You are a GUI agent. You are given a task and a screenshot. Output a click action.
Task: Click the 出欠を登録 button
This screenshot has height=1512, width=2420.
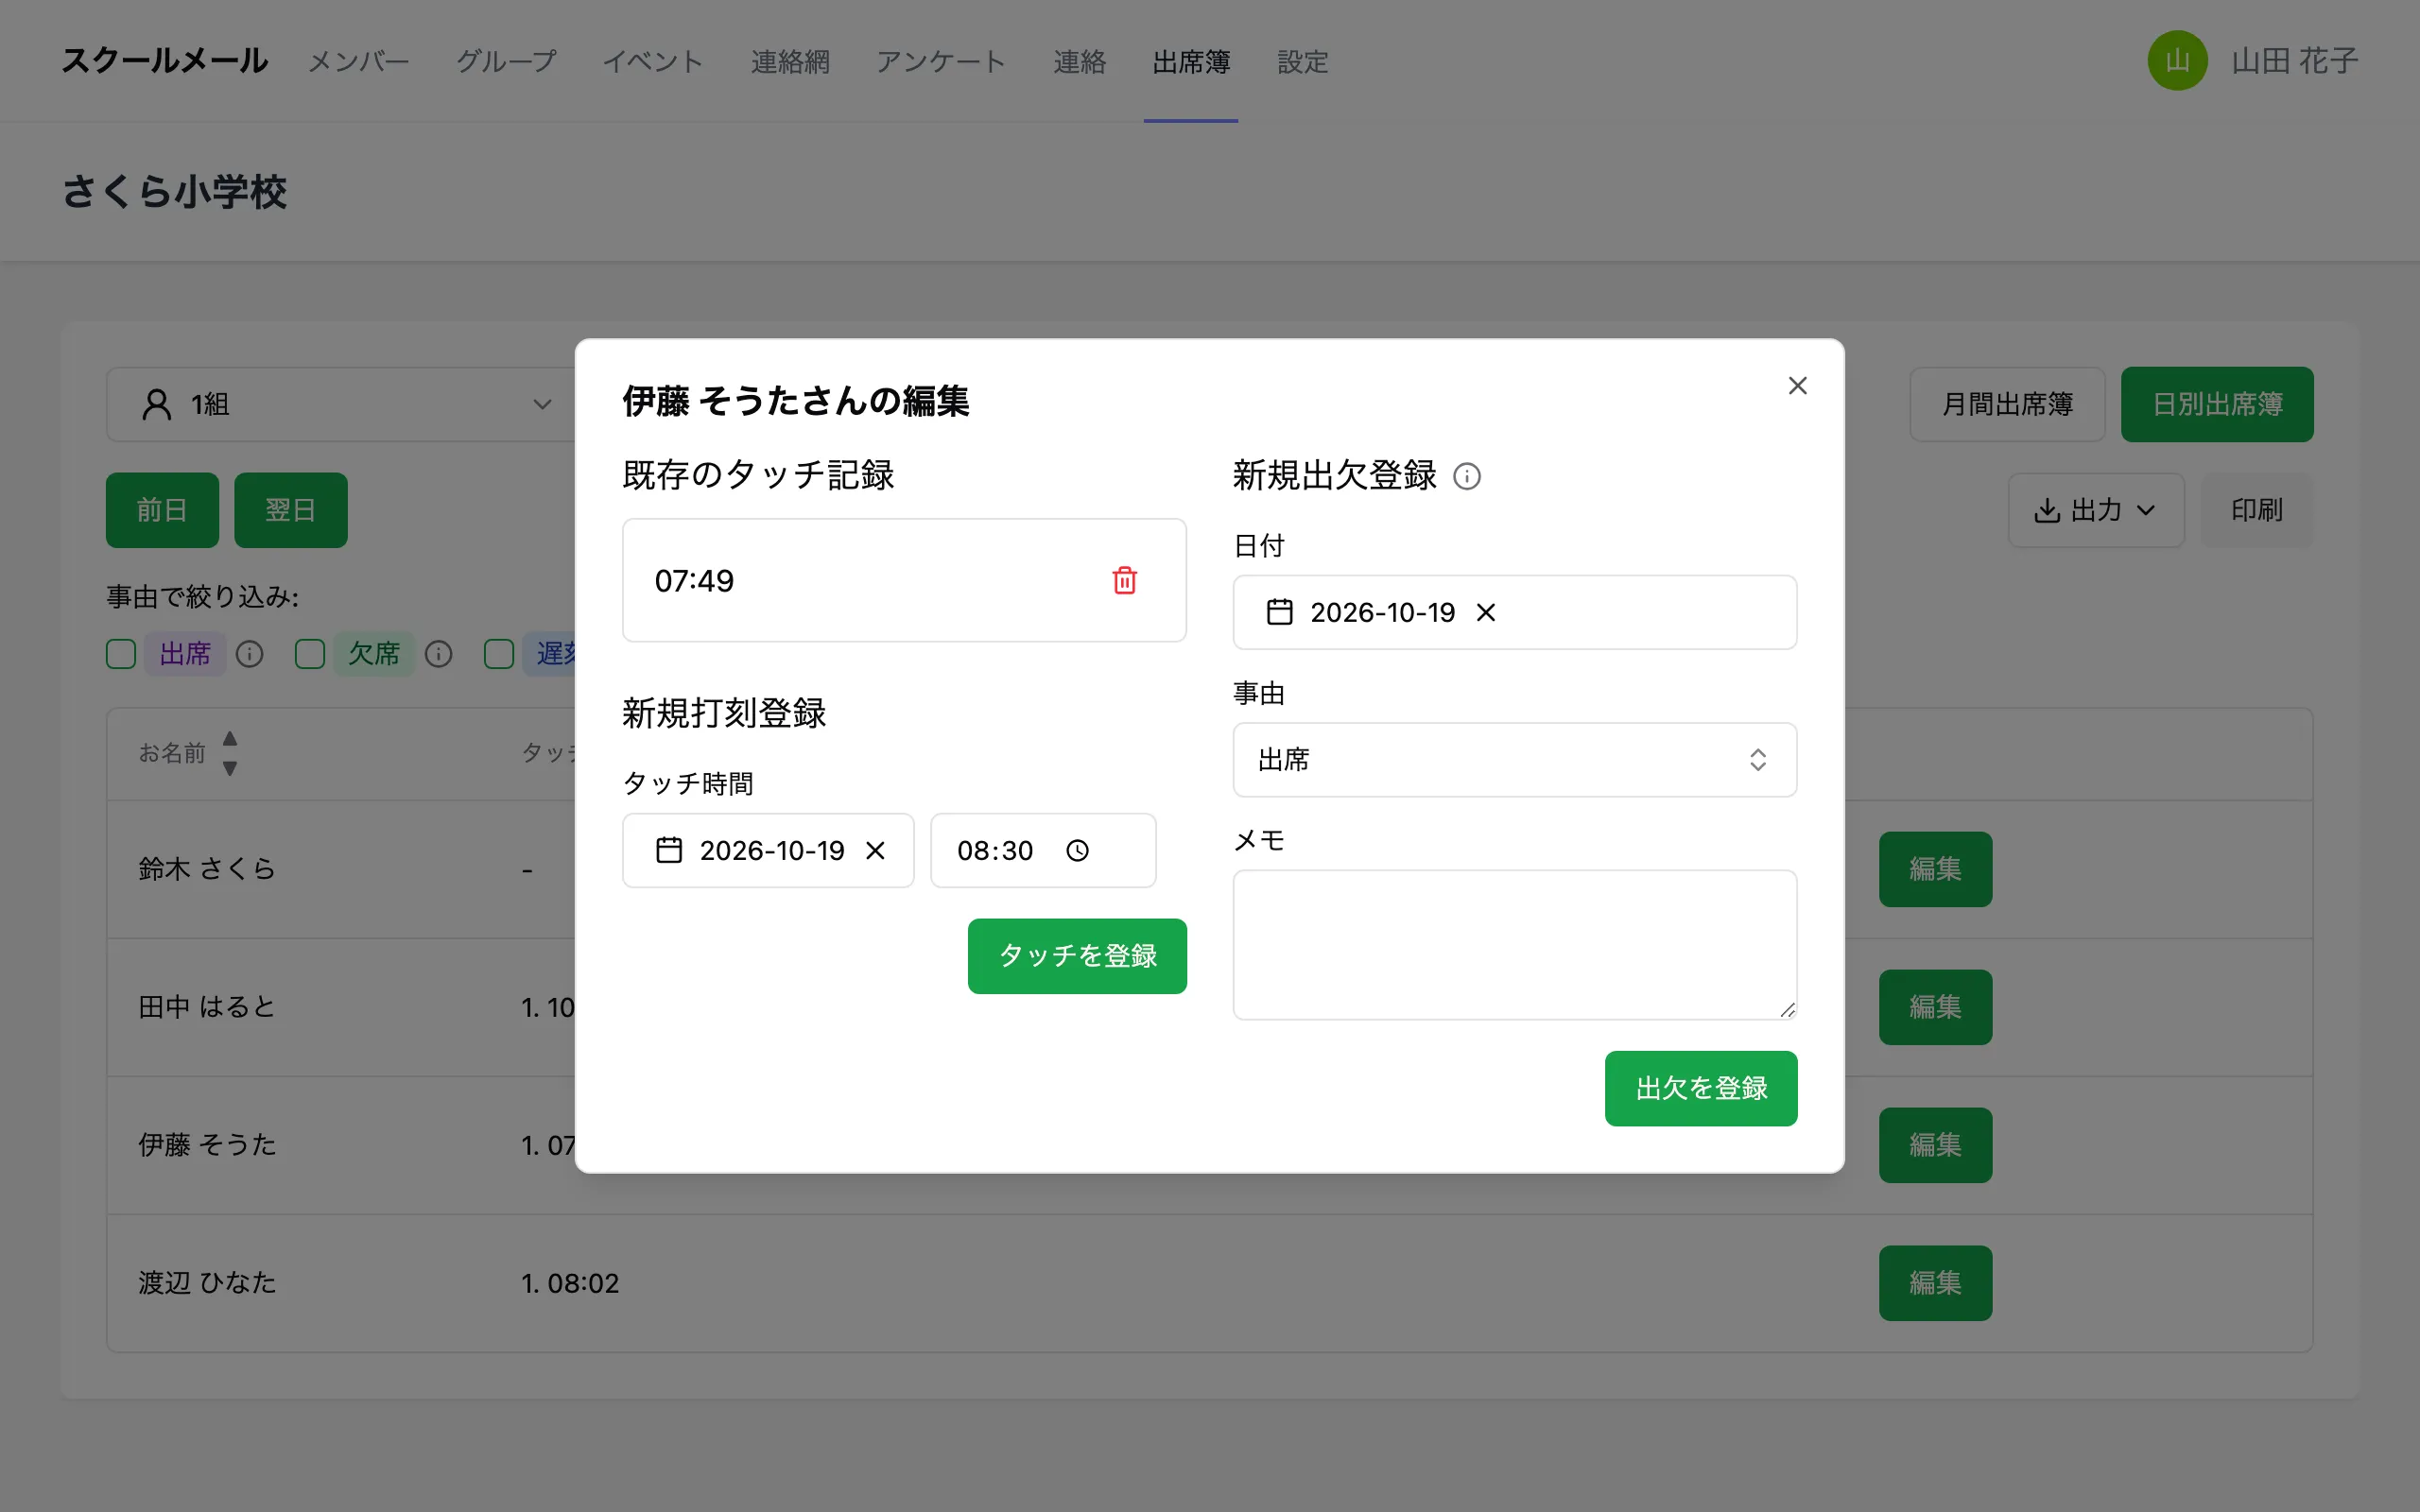(1701, 1088)
